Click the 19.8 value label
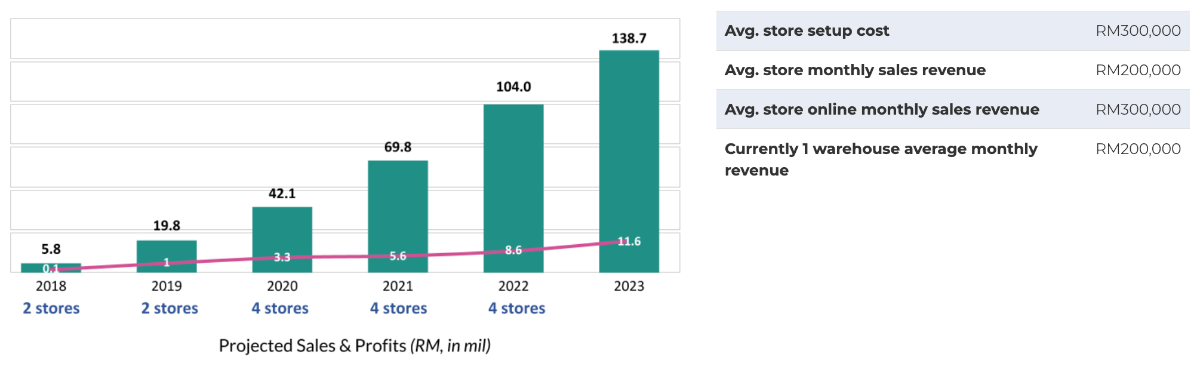The image size is (1200, 366). click(x=166, y=226)
